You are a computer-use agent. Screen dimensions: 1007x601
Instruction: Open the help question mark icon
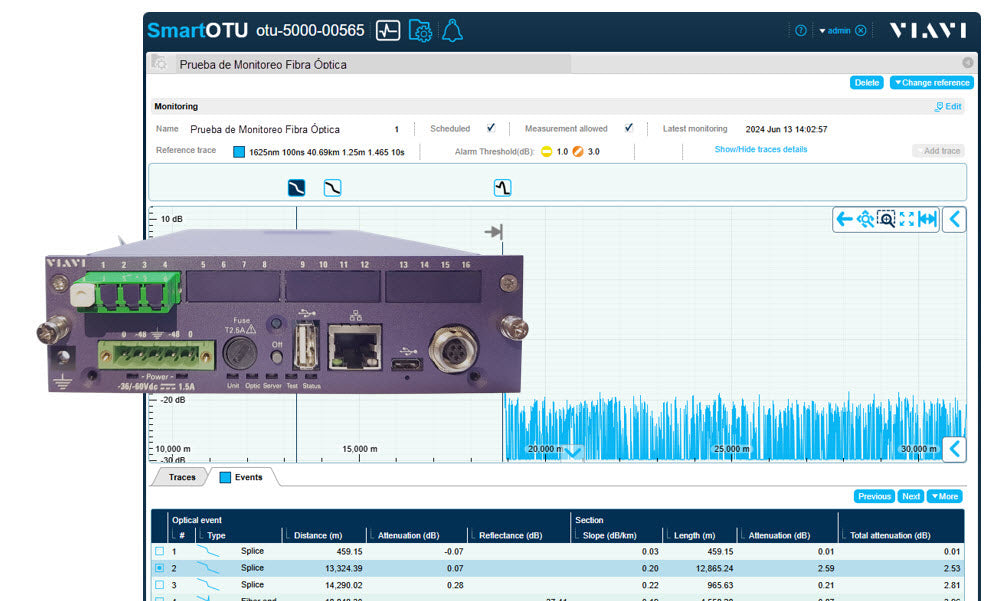click(801, 30)
